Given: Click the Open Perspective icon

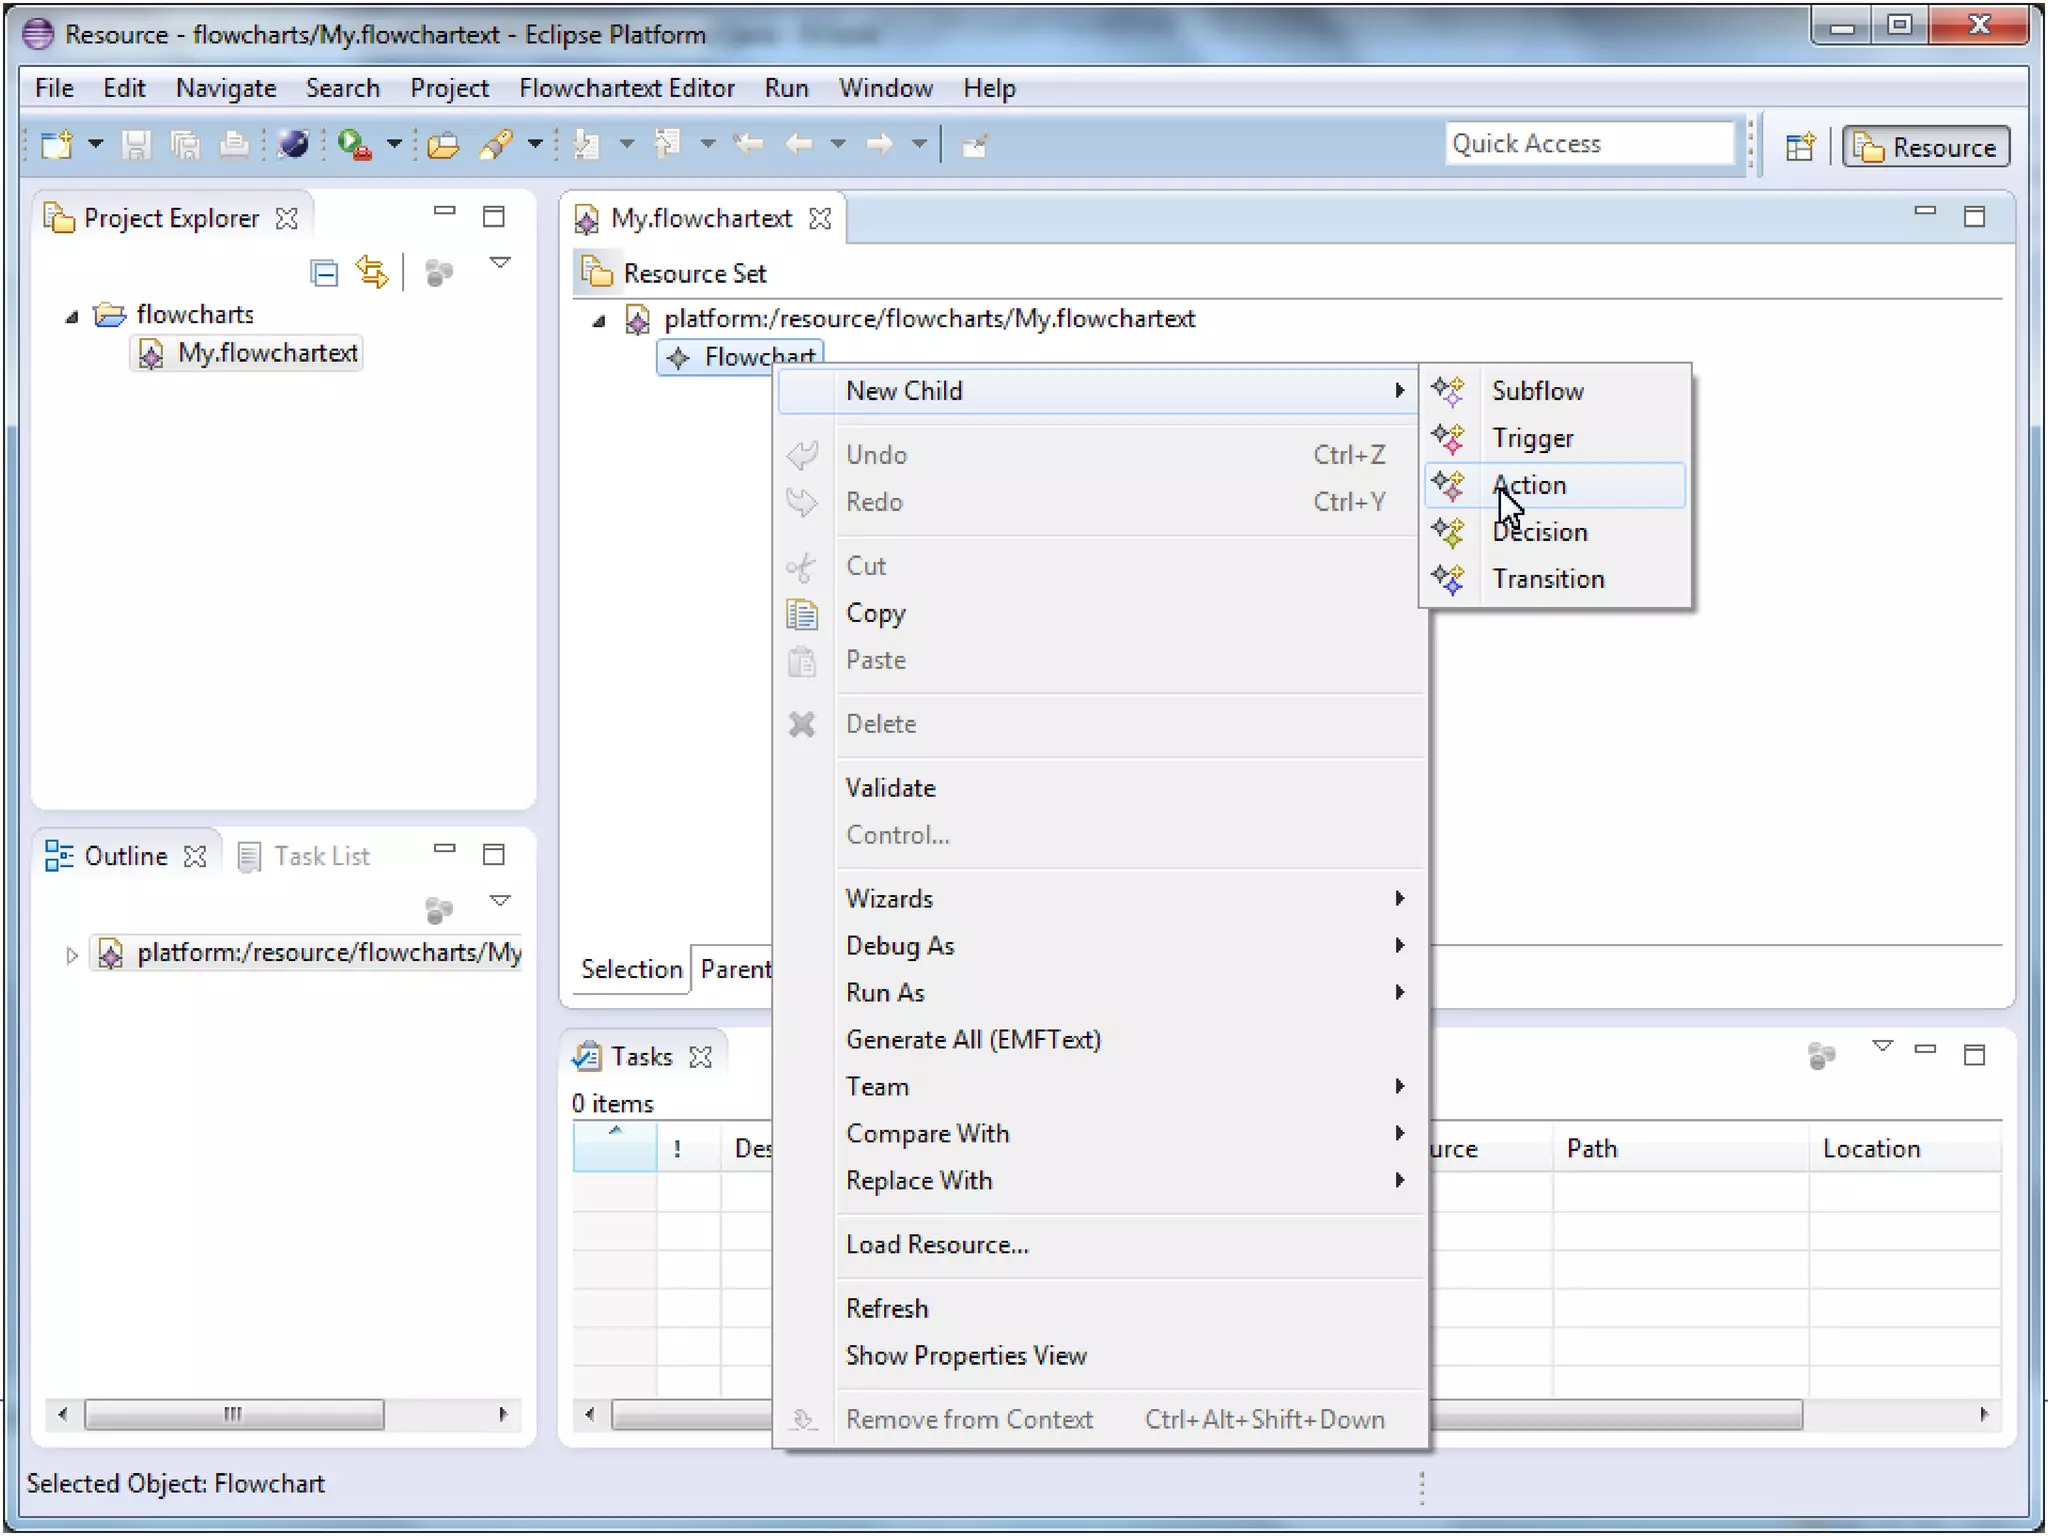Looking at the screenshot, I should tap(1799, 147).
